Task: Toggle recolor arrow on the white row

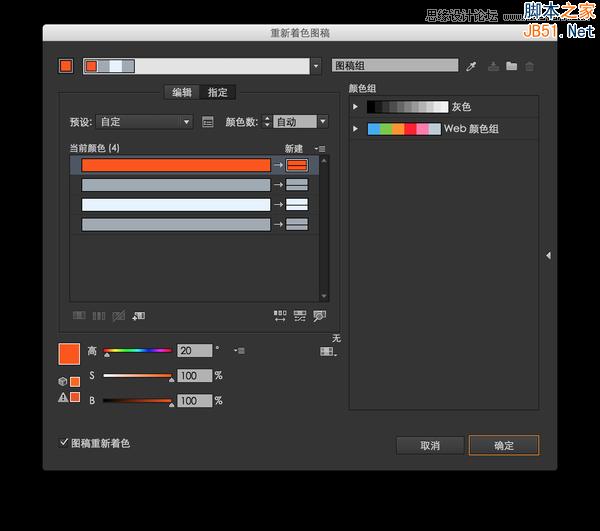Action: (x=278, y=204)
